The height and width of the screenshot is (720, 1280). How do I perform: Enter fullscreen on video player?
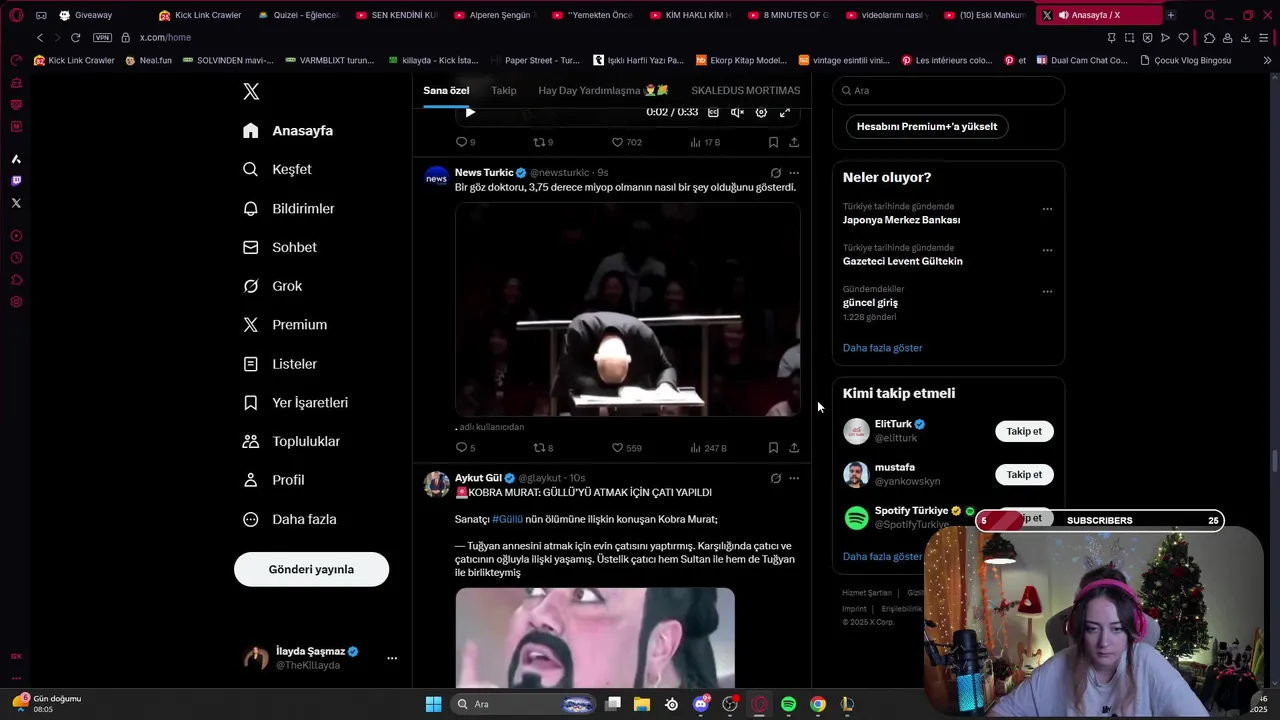point(785,112)
